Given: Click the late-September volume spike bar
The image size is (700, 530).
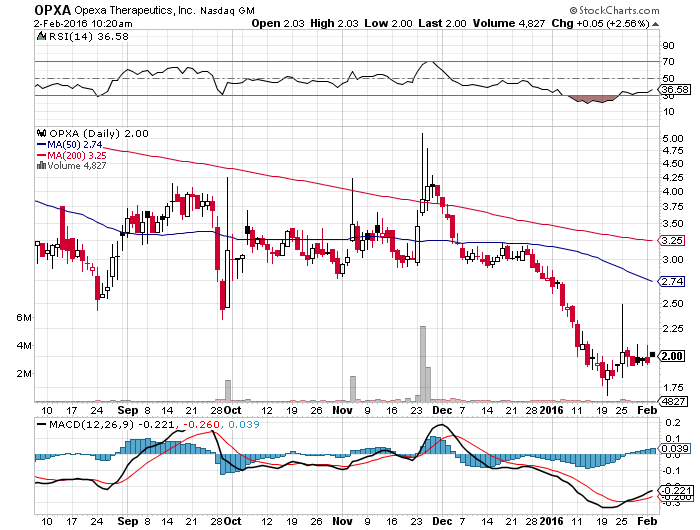Looking at the screenshot, I should [228, 391].
